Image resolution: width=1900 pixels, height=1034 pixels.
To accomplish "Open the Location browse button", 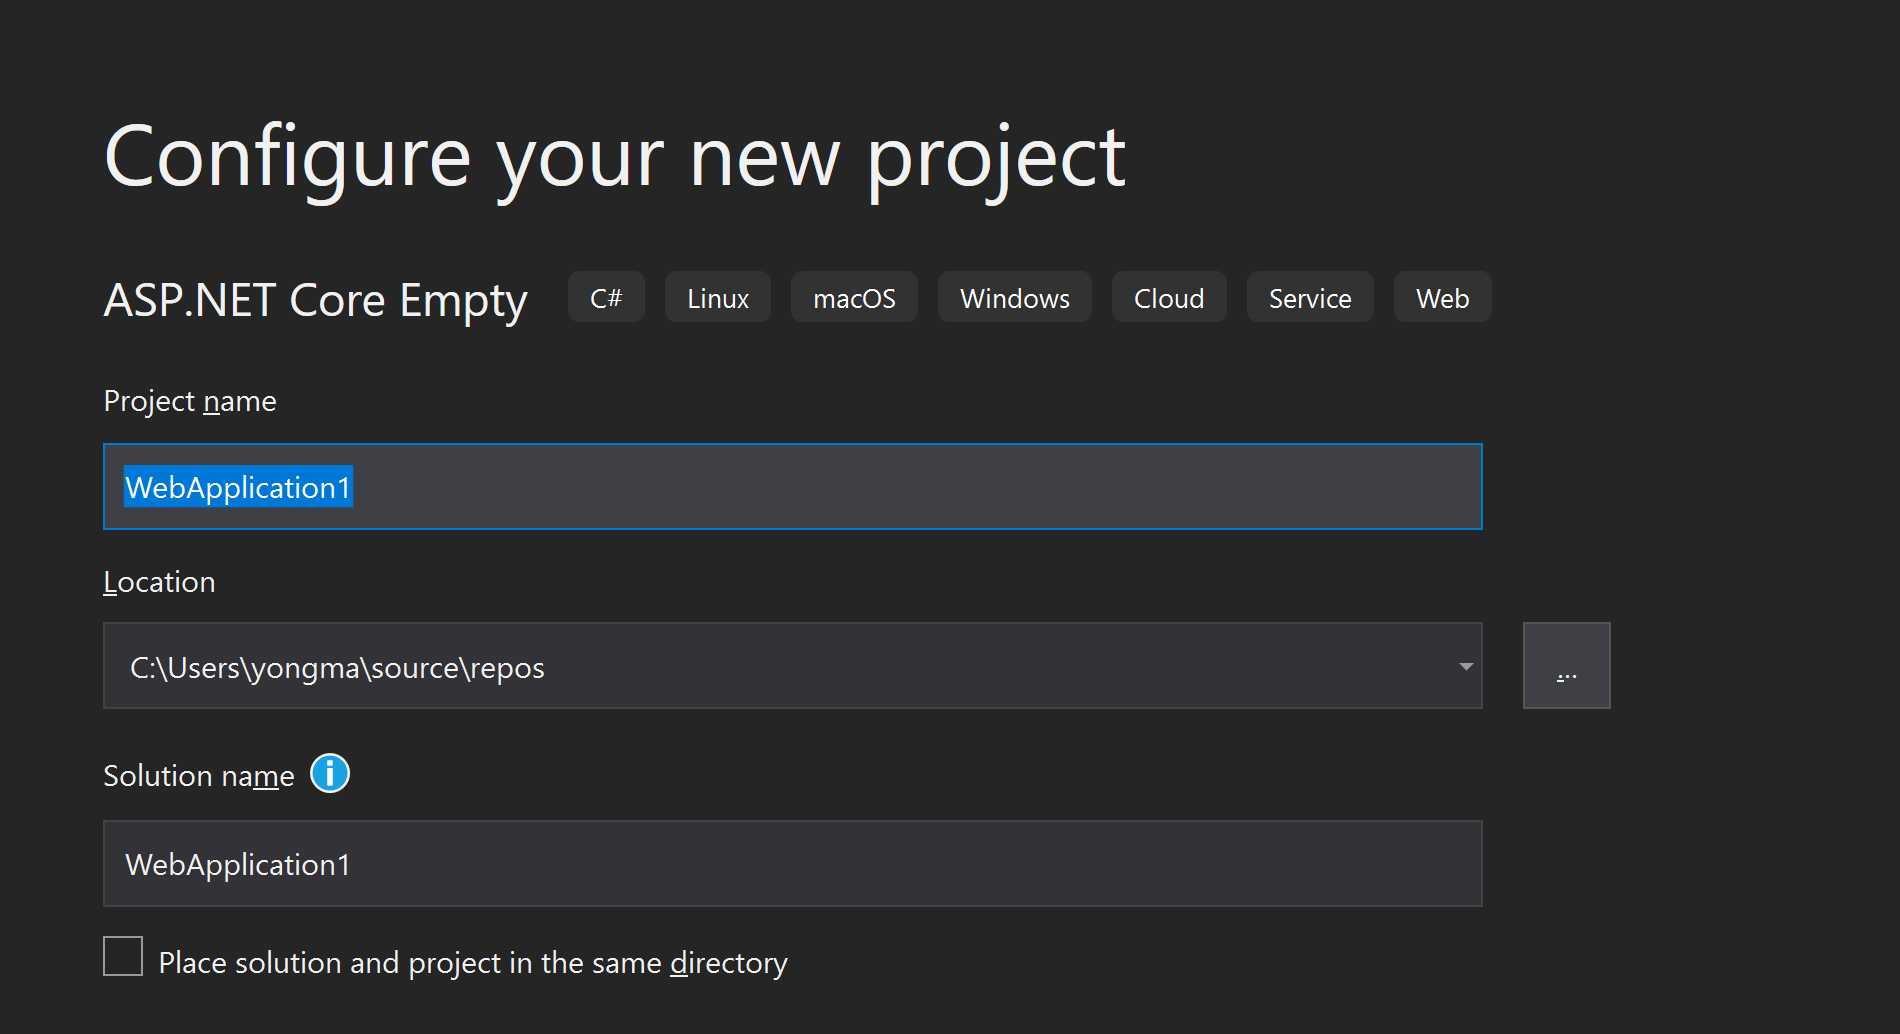I will coord(1566,666).
